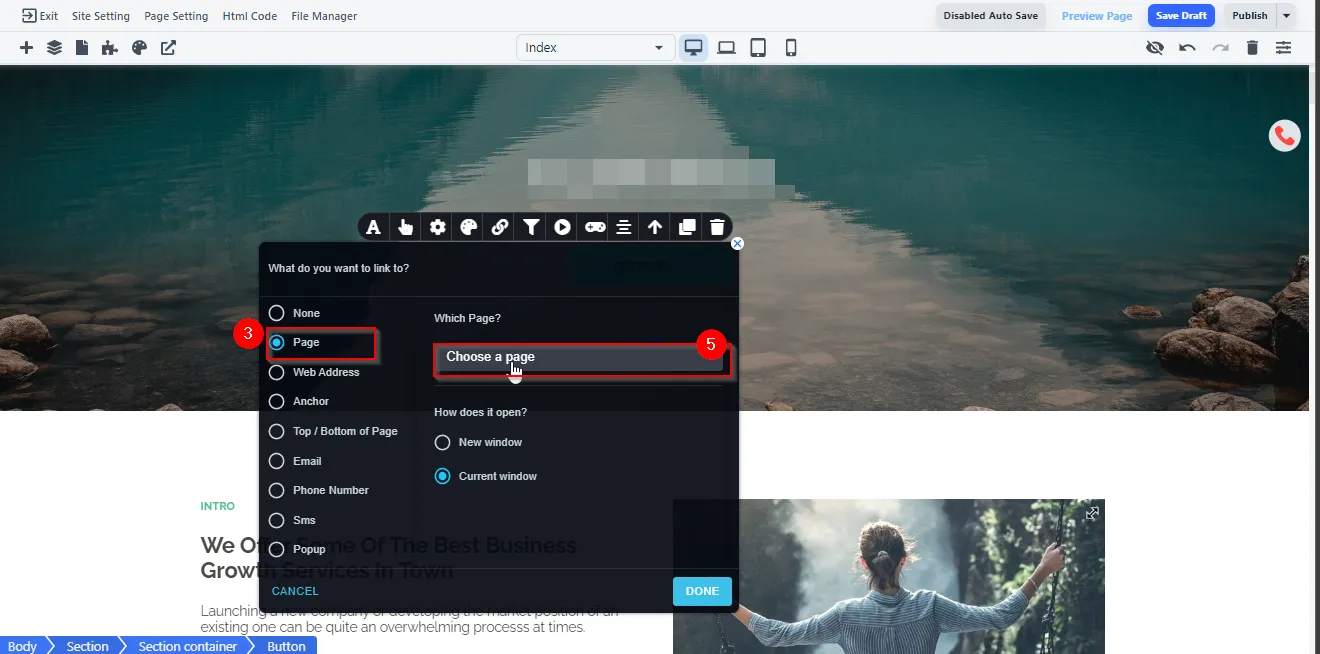Click the expand image icon on photo
The image size is (1320, 654).
pos(1092,513)
